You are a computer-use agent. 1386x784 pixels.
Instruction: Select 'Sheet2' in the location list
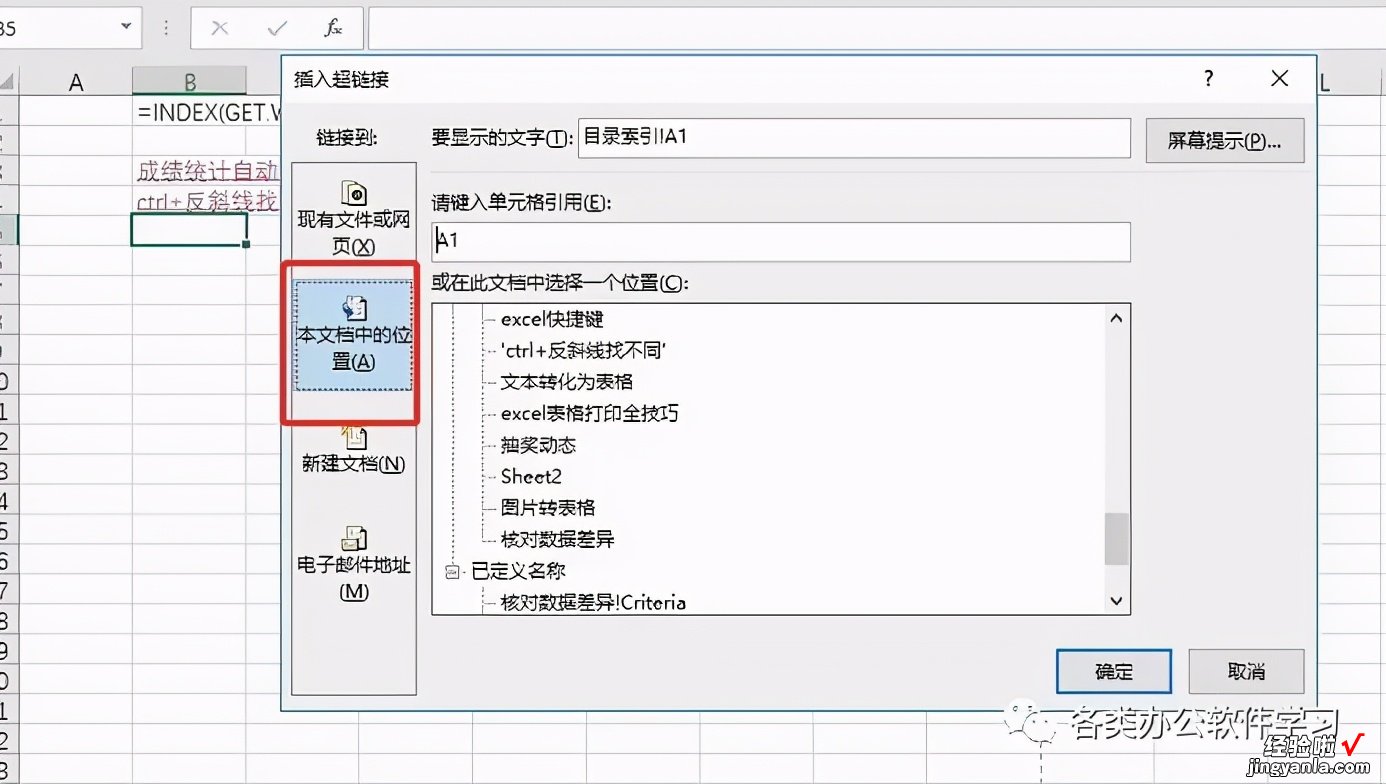[531, 476]
